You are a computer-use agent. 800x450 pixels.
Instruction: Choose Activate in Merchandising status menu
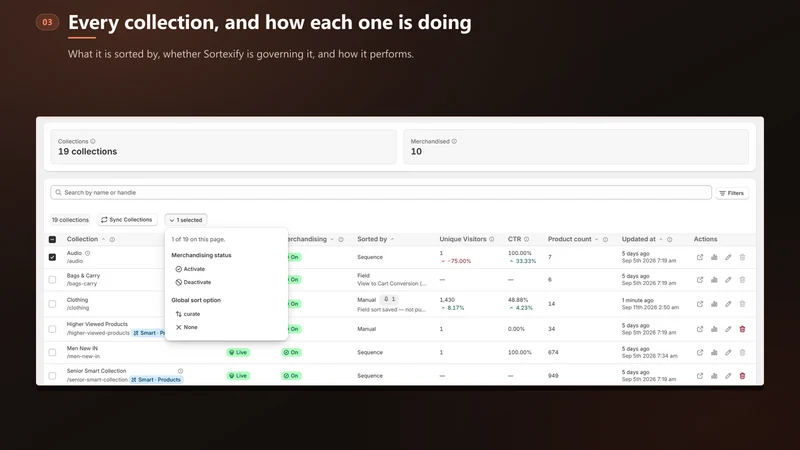190,269
